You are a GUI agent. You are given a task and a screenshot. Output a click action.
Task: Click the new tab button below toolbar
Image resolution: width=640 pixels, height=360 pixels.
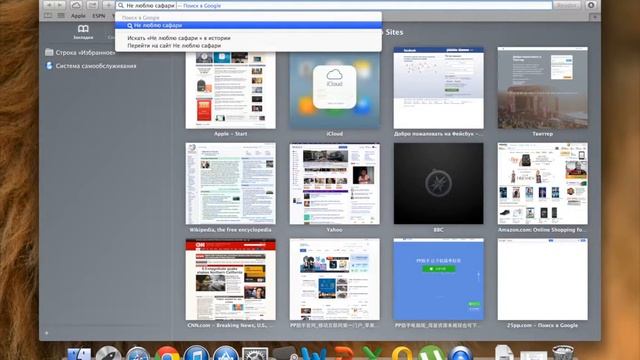(594, 17)
